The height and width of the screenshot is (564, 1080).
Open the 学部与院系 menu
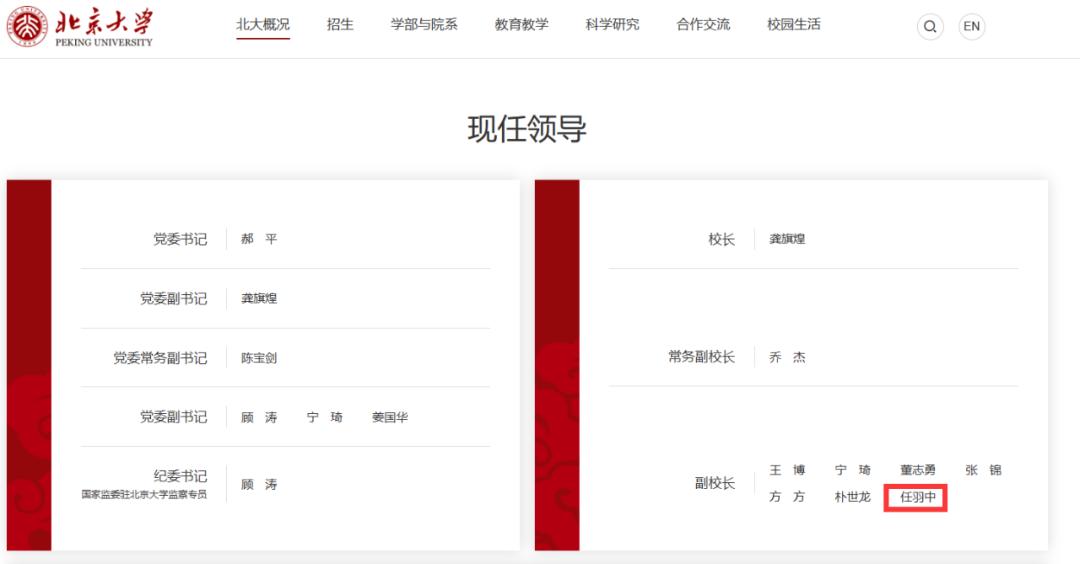424,25
